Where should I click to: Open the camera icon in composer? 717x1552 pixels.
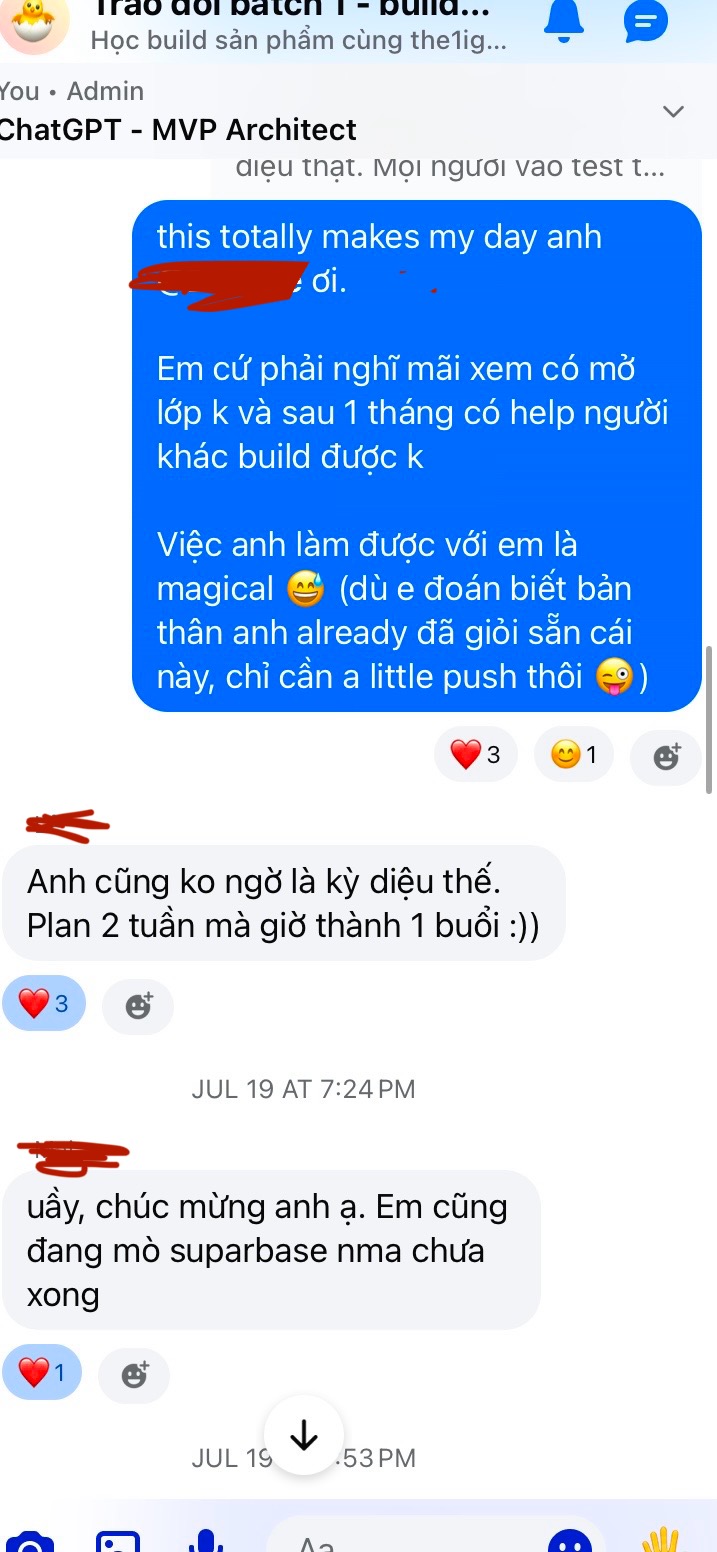(30, 1541)
